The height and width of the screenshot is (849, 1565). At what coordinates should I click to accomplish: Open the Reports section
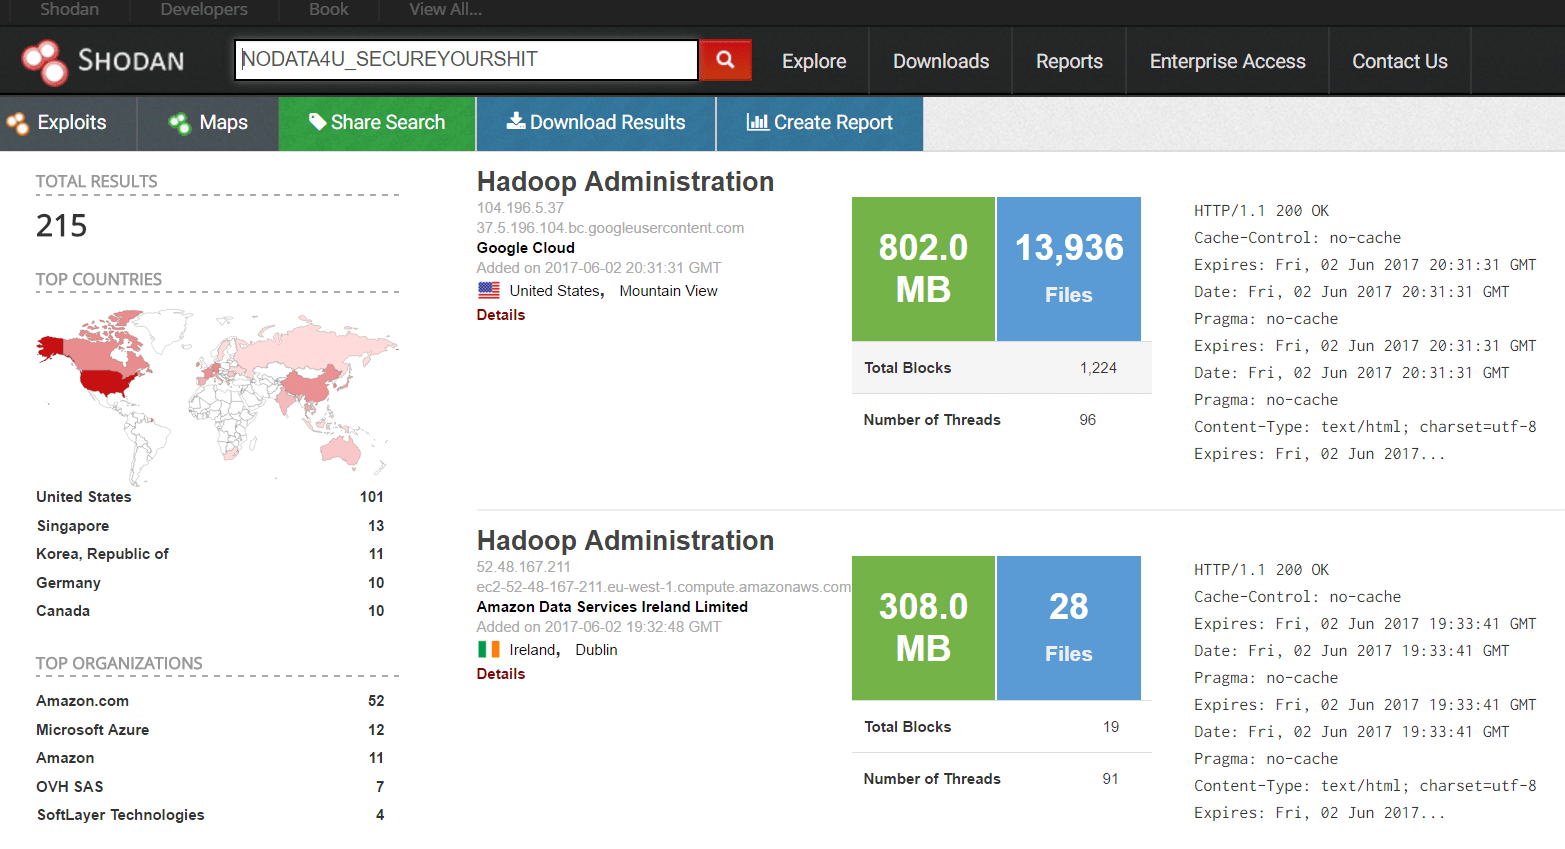pyautogui.click(x=1069, y=61)
